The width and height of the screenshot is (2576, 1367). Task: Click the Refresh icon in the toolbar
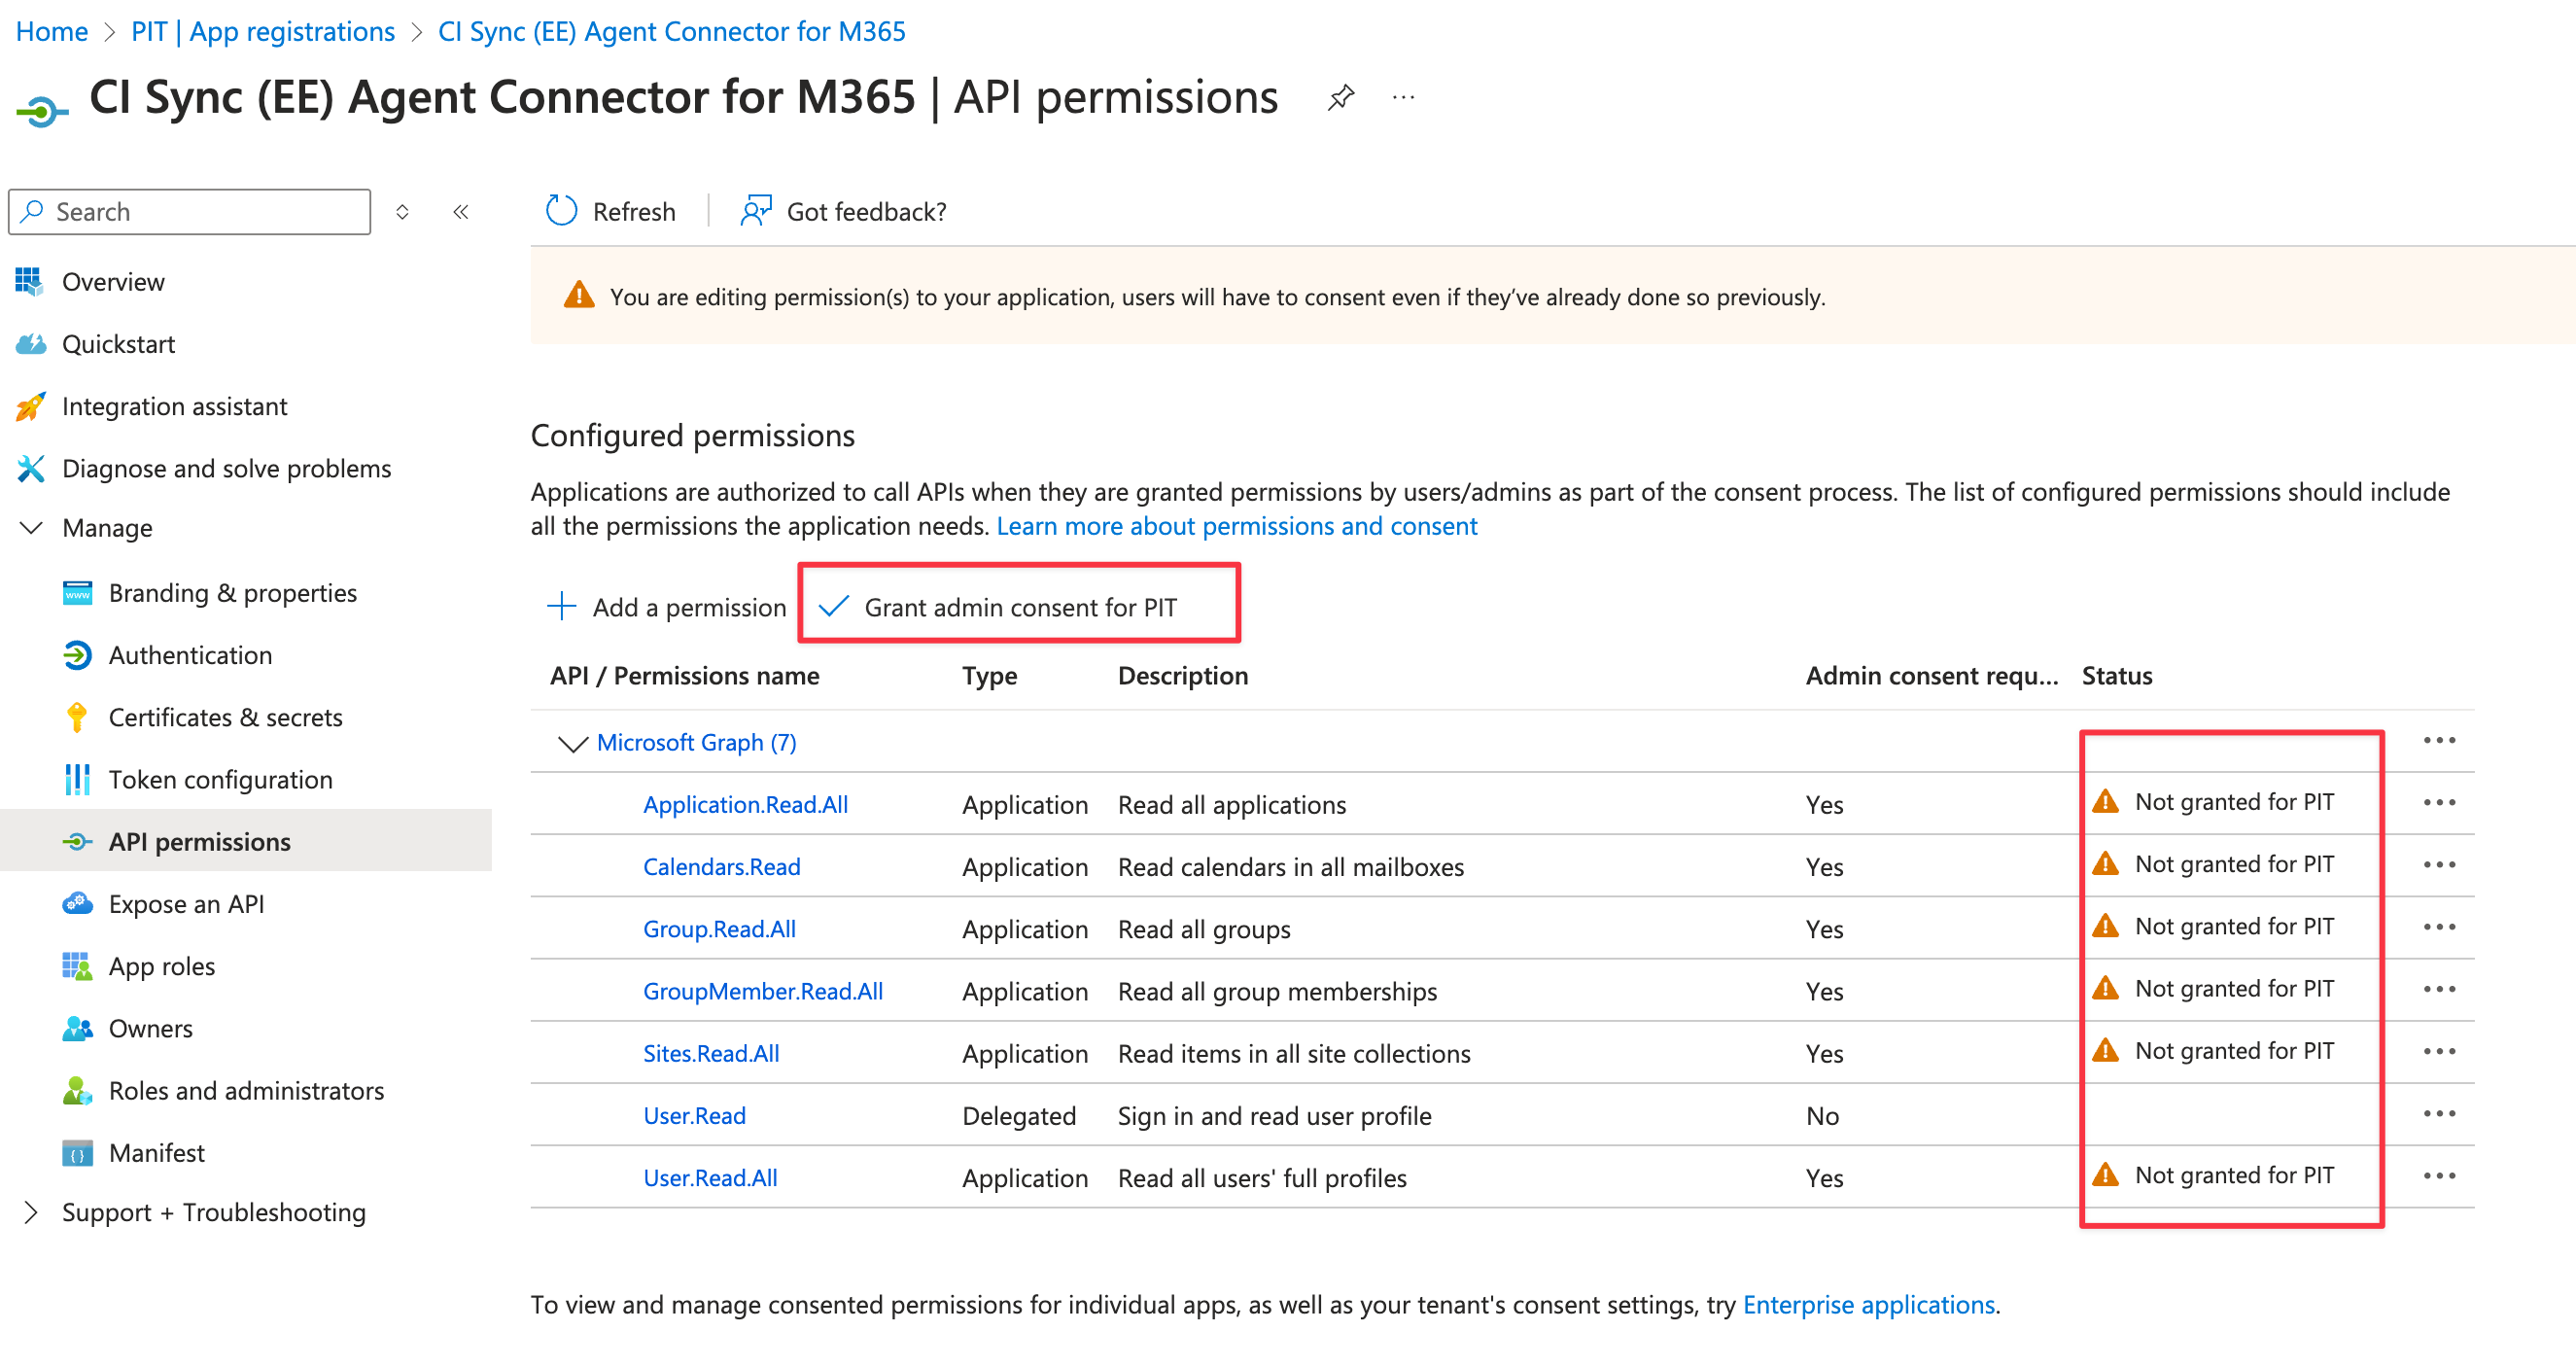pyautogui.click(x=561, y=211)
